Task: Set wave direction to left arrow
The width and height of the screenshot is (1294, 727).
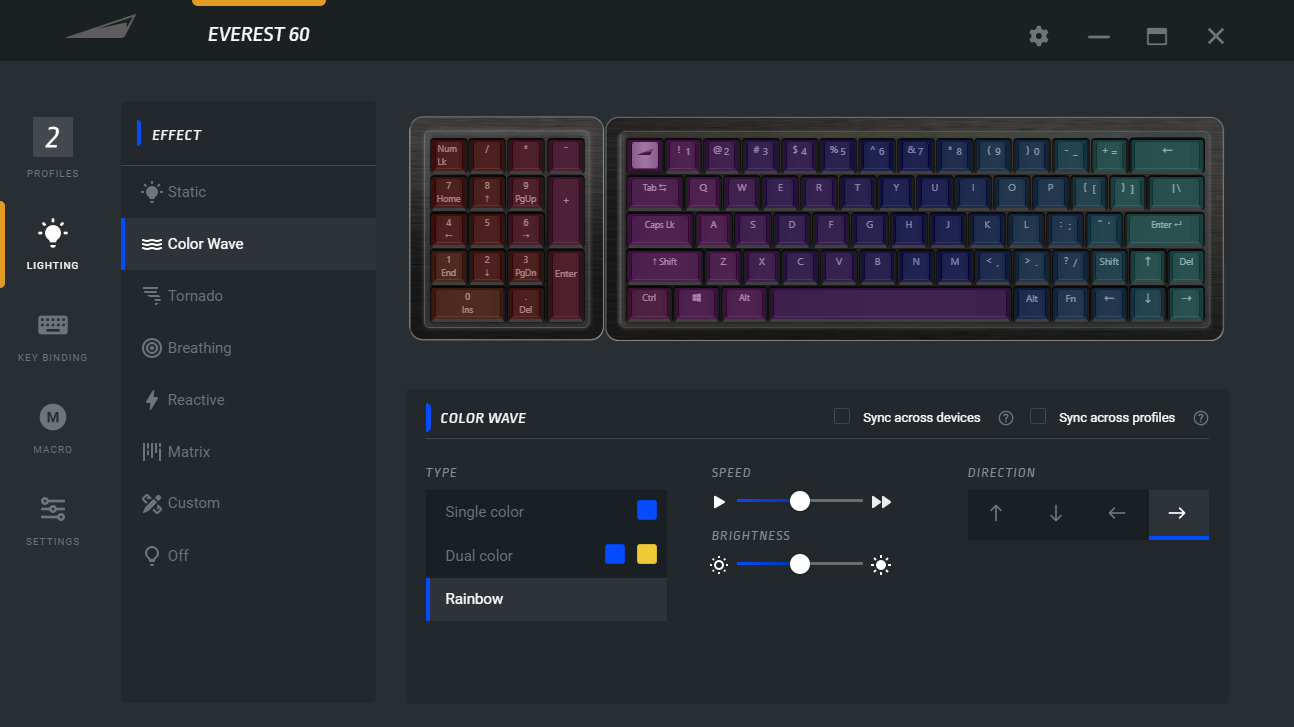Action: pos(1117,513)
